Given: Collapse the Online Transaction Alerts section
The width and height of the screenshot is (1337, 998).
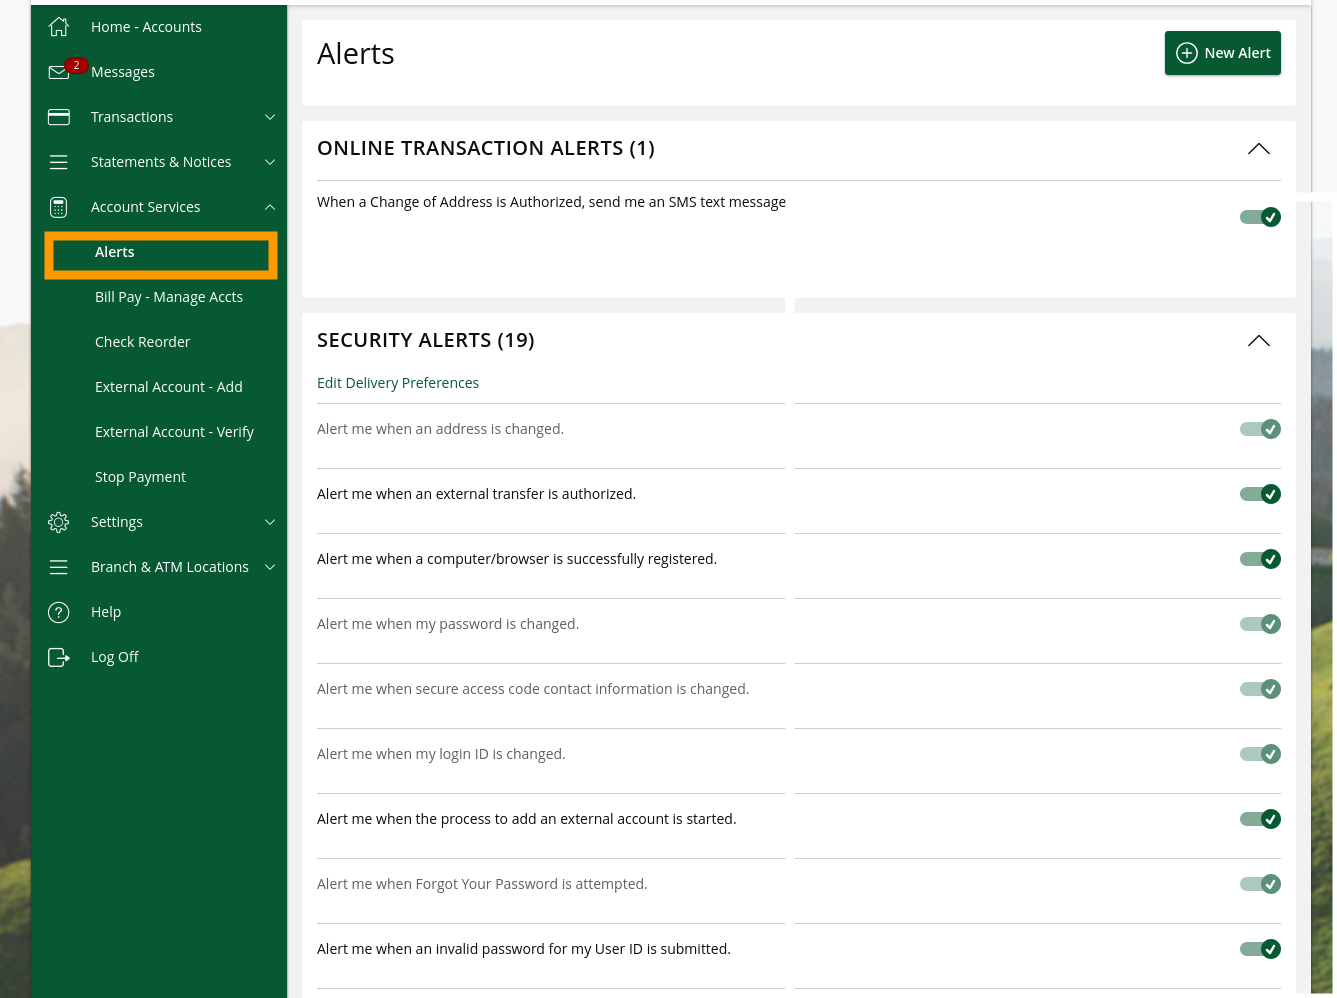Looking at the screenshot, I should [1258, 149].
